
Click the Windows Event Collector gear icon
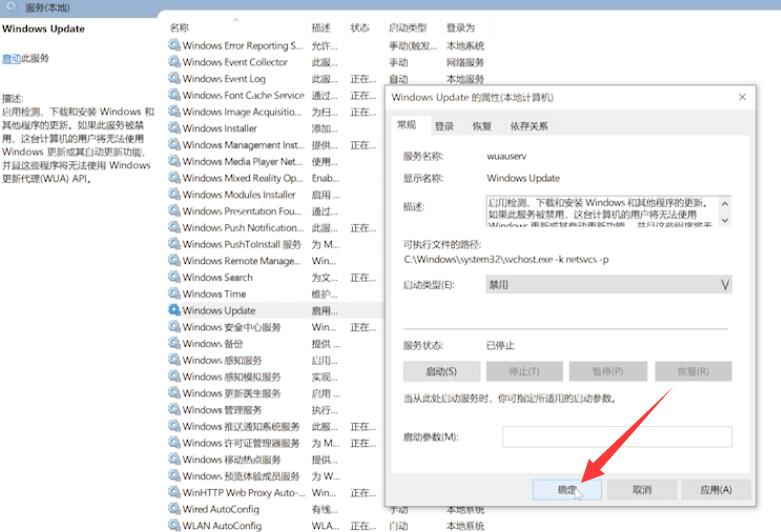tap(174, 62)
